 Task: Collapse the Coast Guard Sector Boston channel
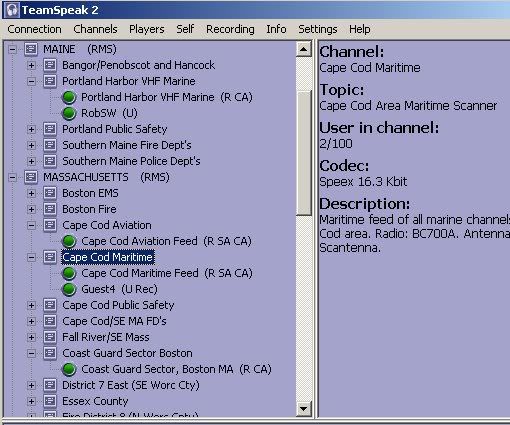pyautogui.click(x=31, y=353)
